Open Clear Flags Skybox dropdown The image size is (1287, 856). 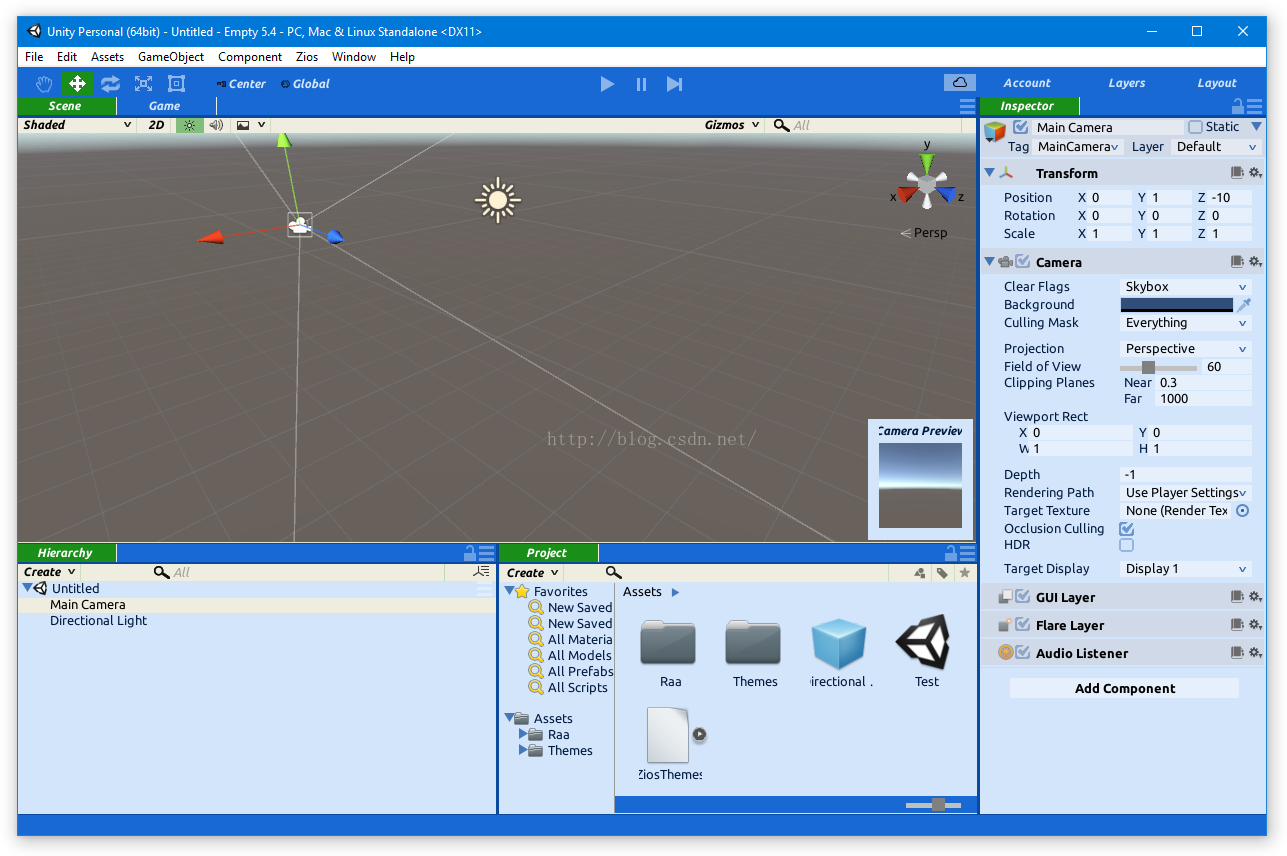point(1186,287)
